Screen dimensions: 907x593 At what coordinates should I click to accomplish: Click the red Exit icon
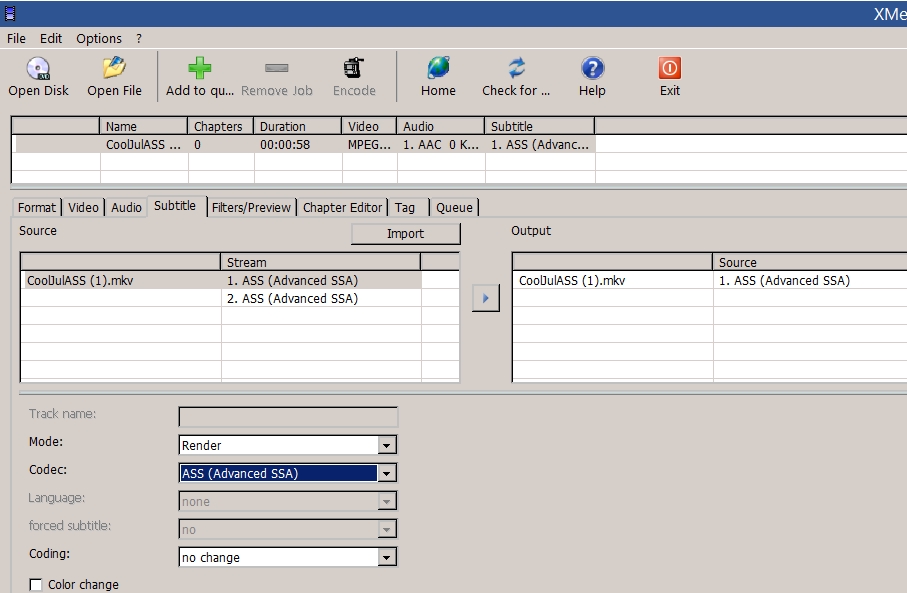tap(669, 68)
